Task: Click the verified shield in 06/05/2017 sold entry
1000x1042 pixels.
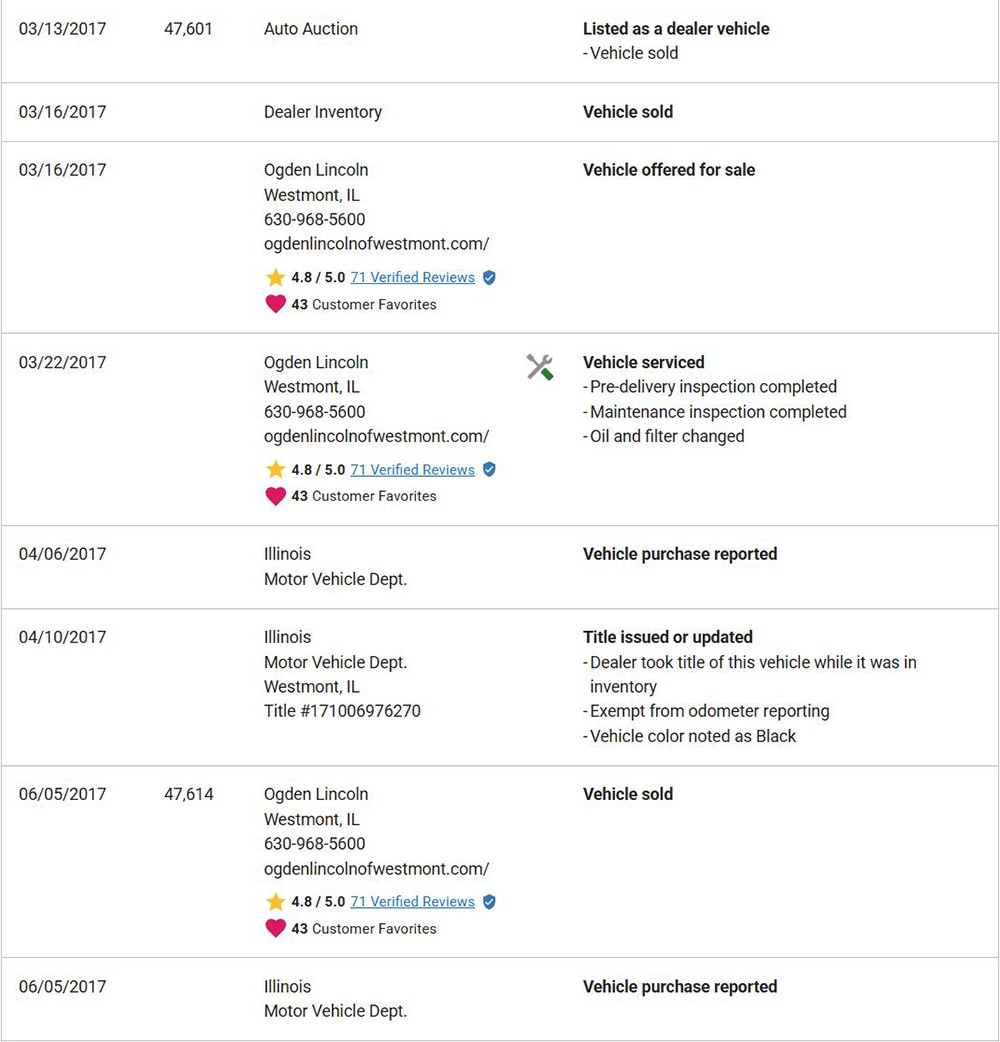Action: [489, 902]
